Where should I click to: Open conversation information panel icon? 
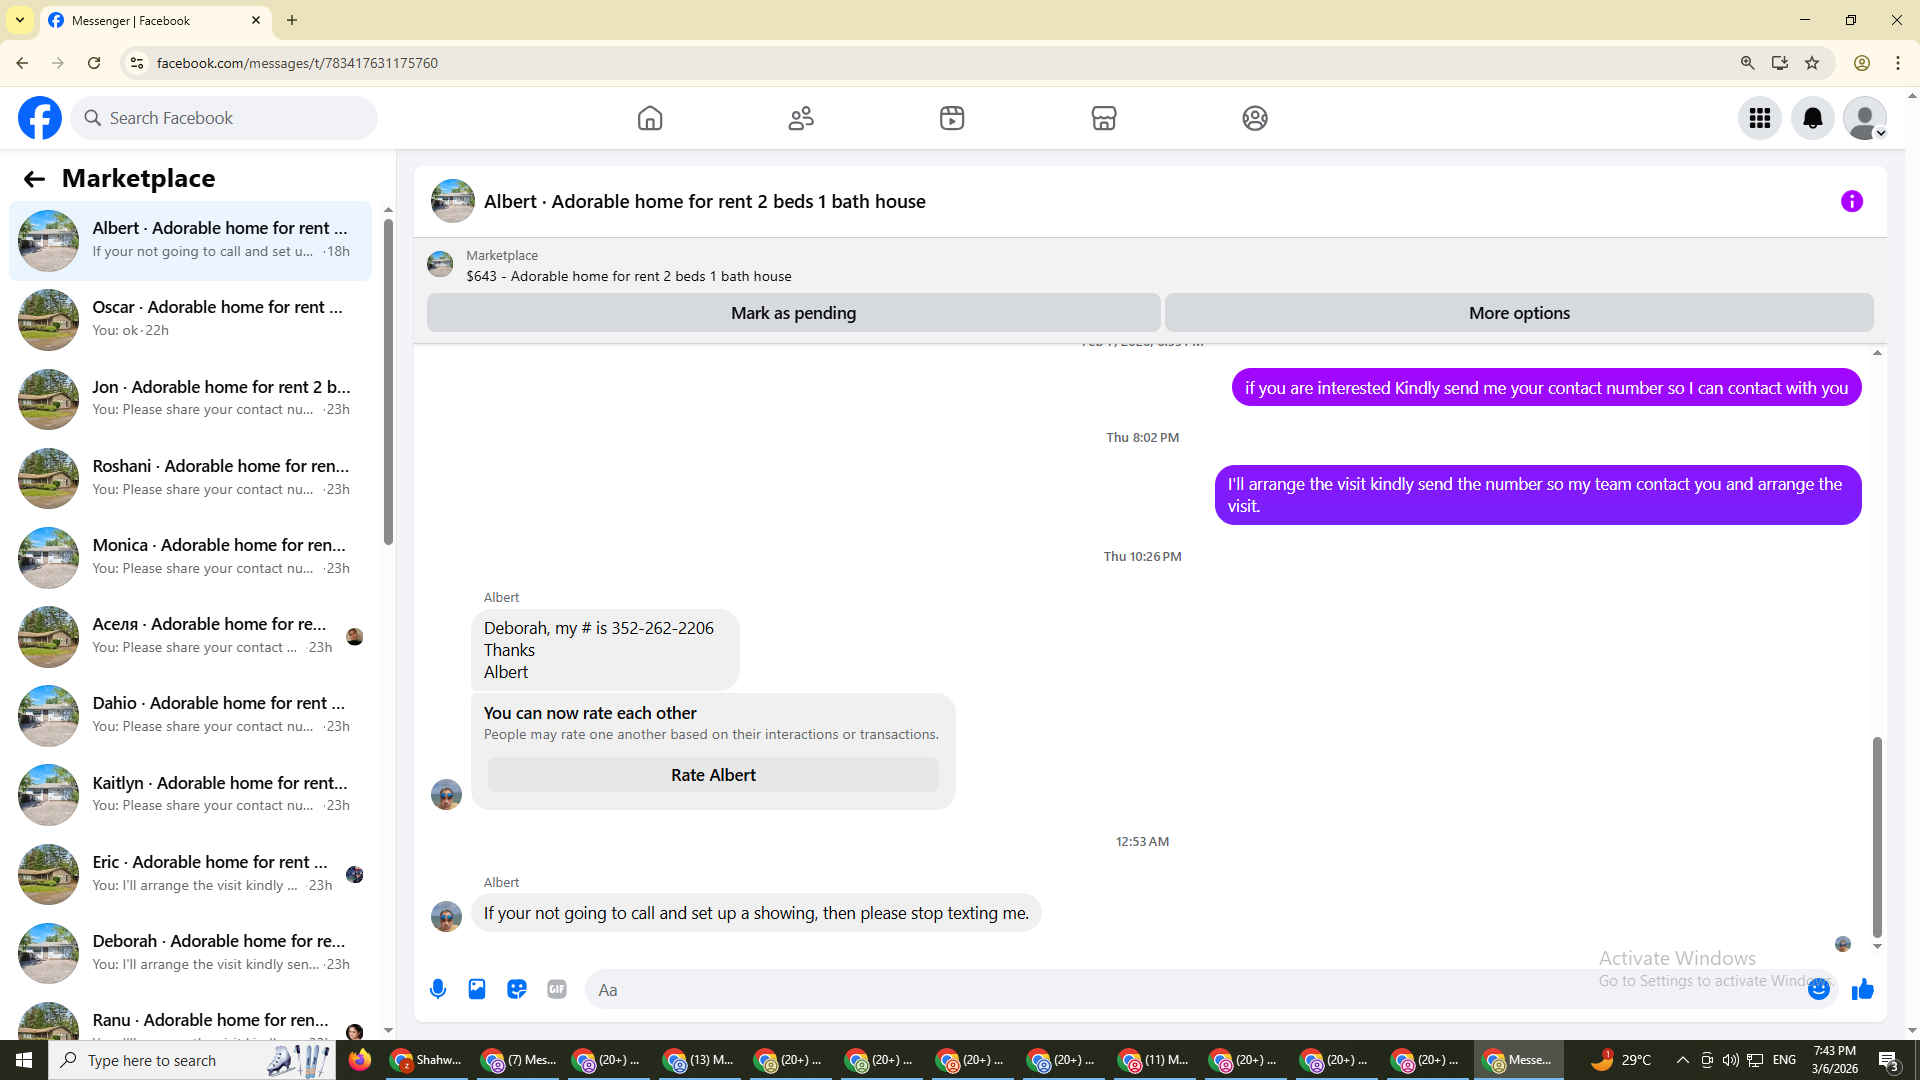(x=1851, y=201)
